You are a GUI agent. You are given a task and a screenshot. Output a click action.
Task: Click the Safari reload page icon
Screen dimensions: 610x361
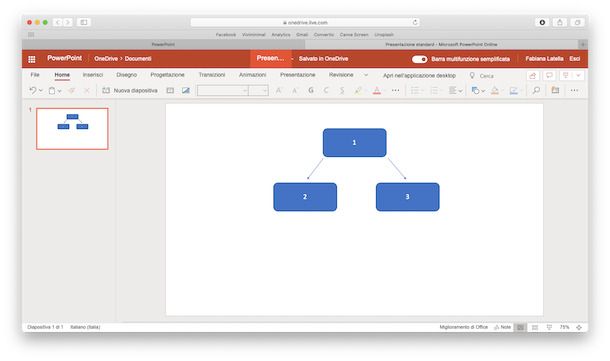(415, 22)
